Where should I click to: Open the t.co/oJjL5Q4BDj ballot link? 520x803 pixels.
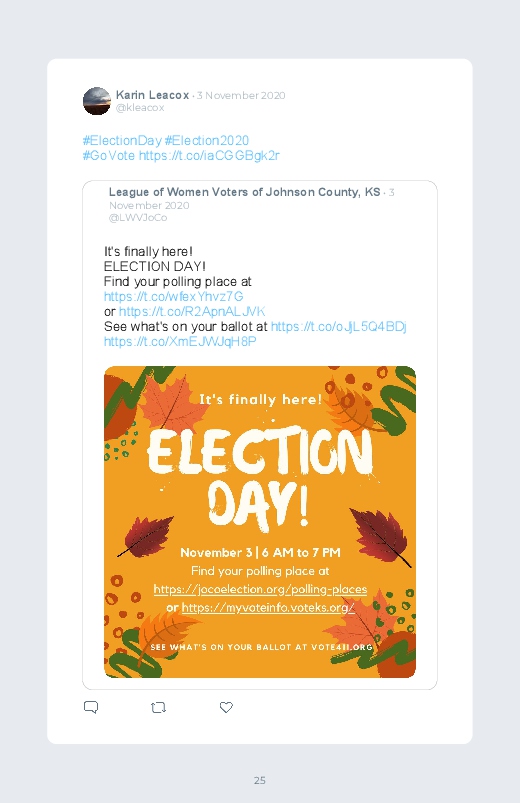[x=339, y=326]
